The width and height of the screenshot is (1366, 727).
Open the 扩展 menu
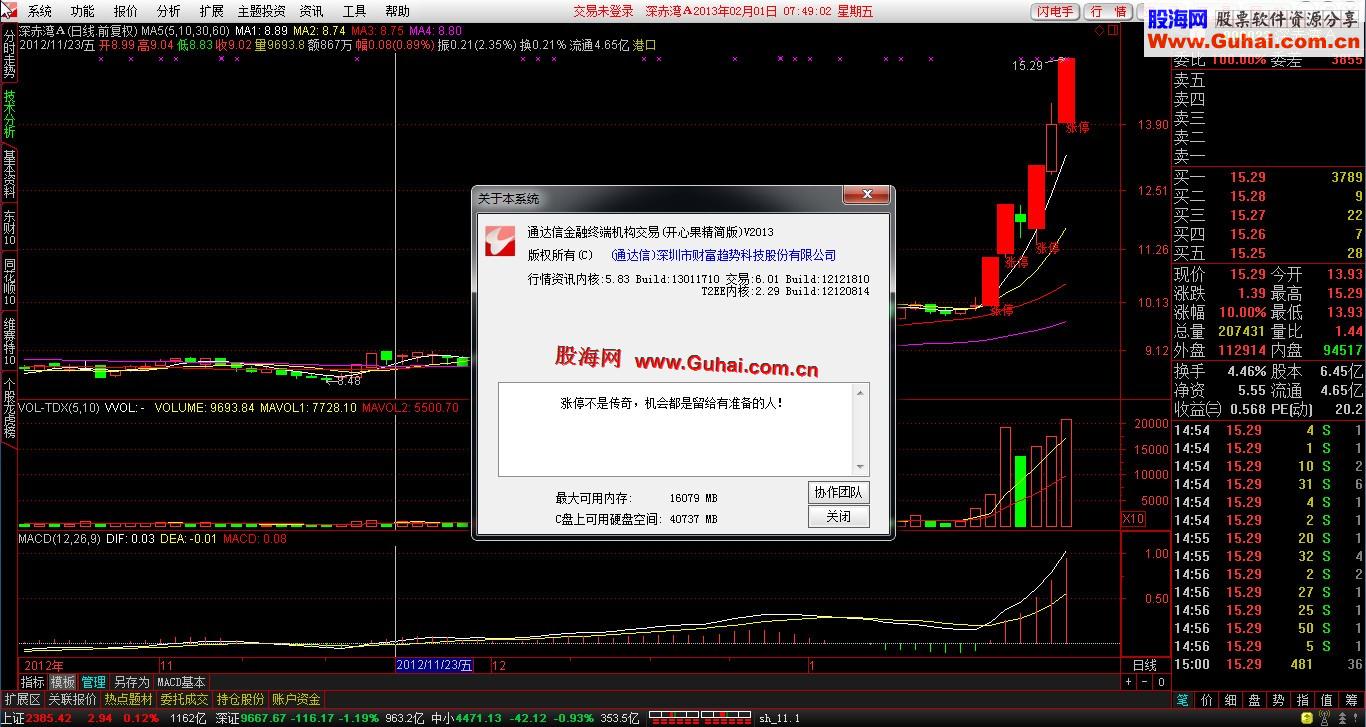(x=211, y=11)
